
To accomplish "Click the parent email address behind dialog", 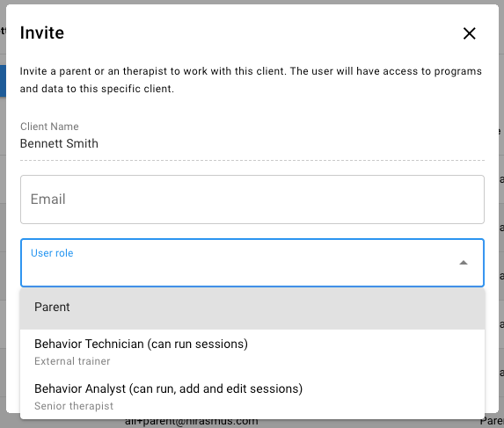I will pyautogui.click(x=191, y=422).
